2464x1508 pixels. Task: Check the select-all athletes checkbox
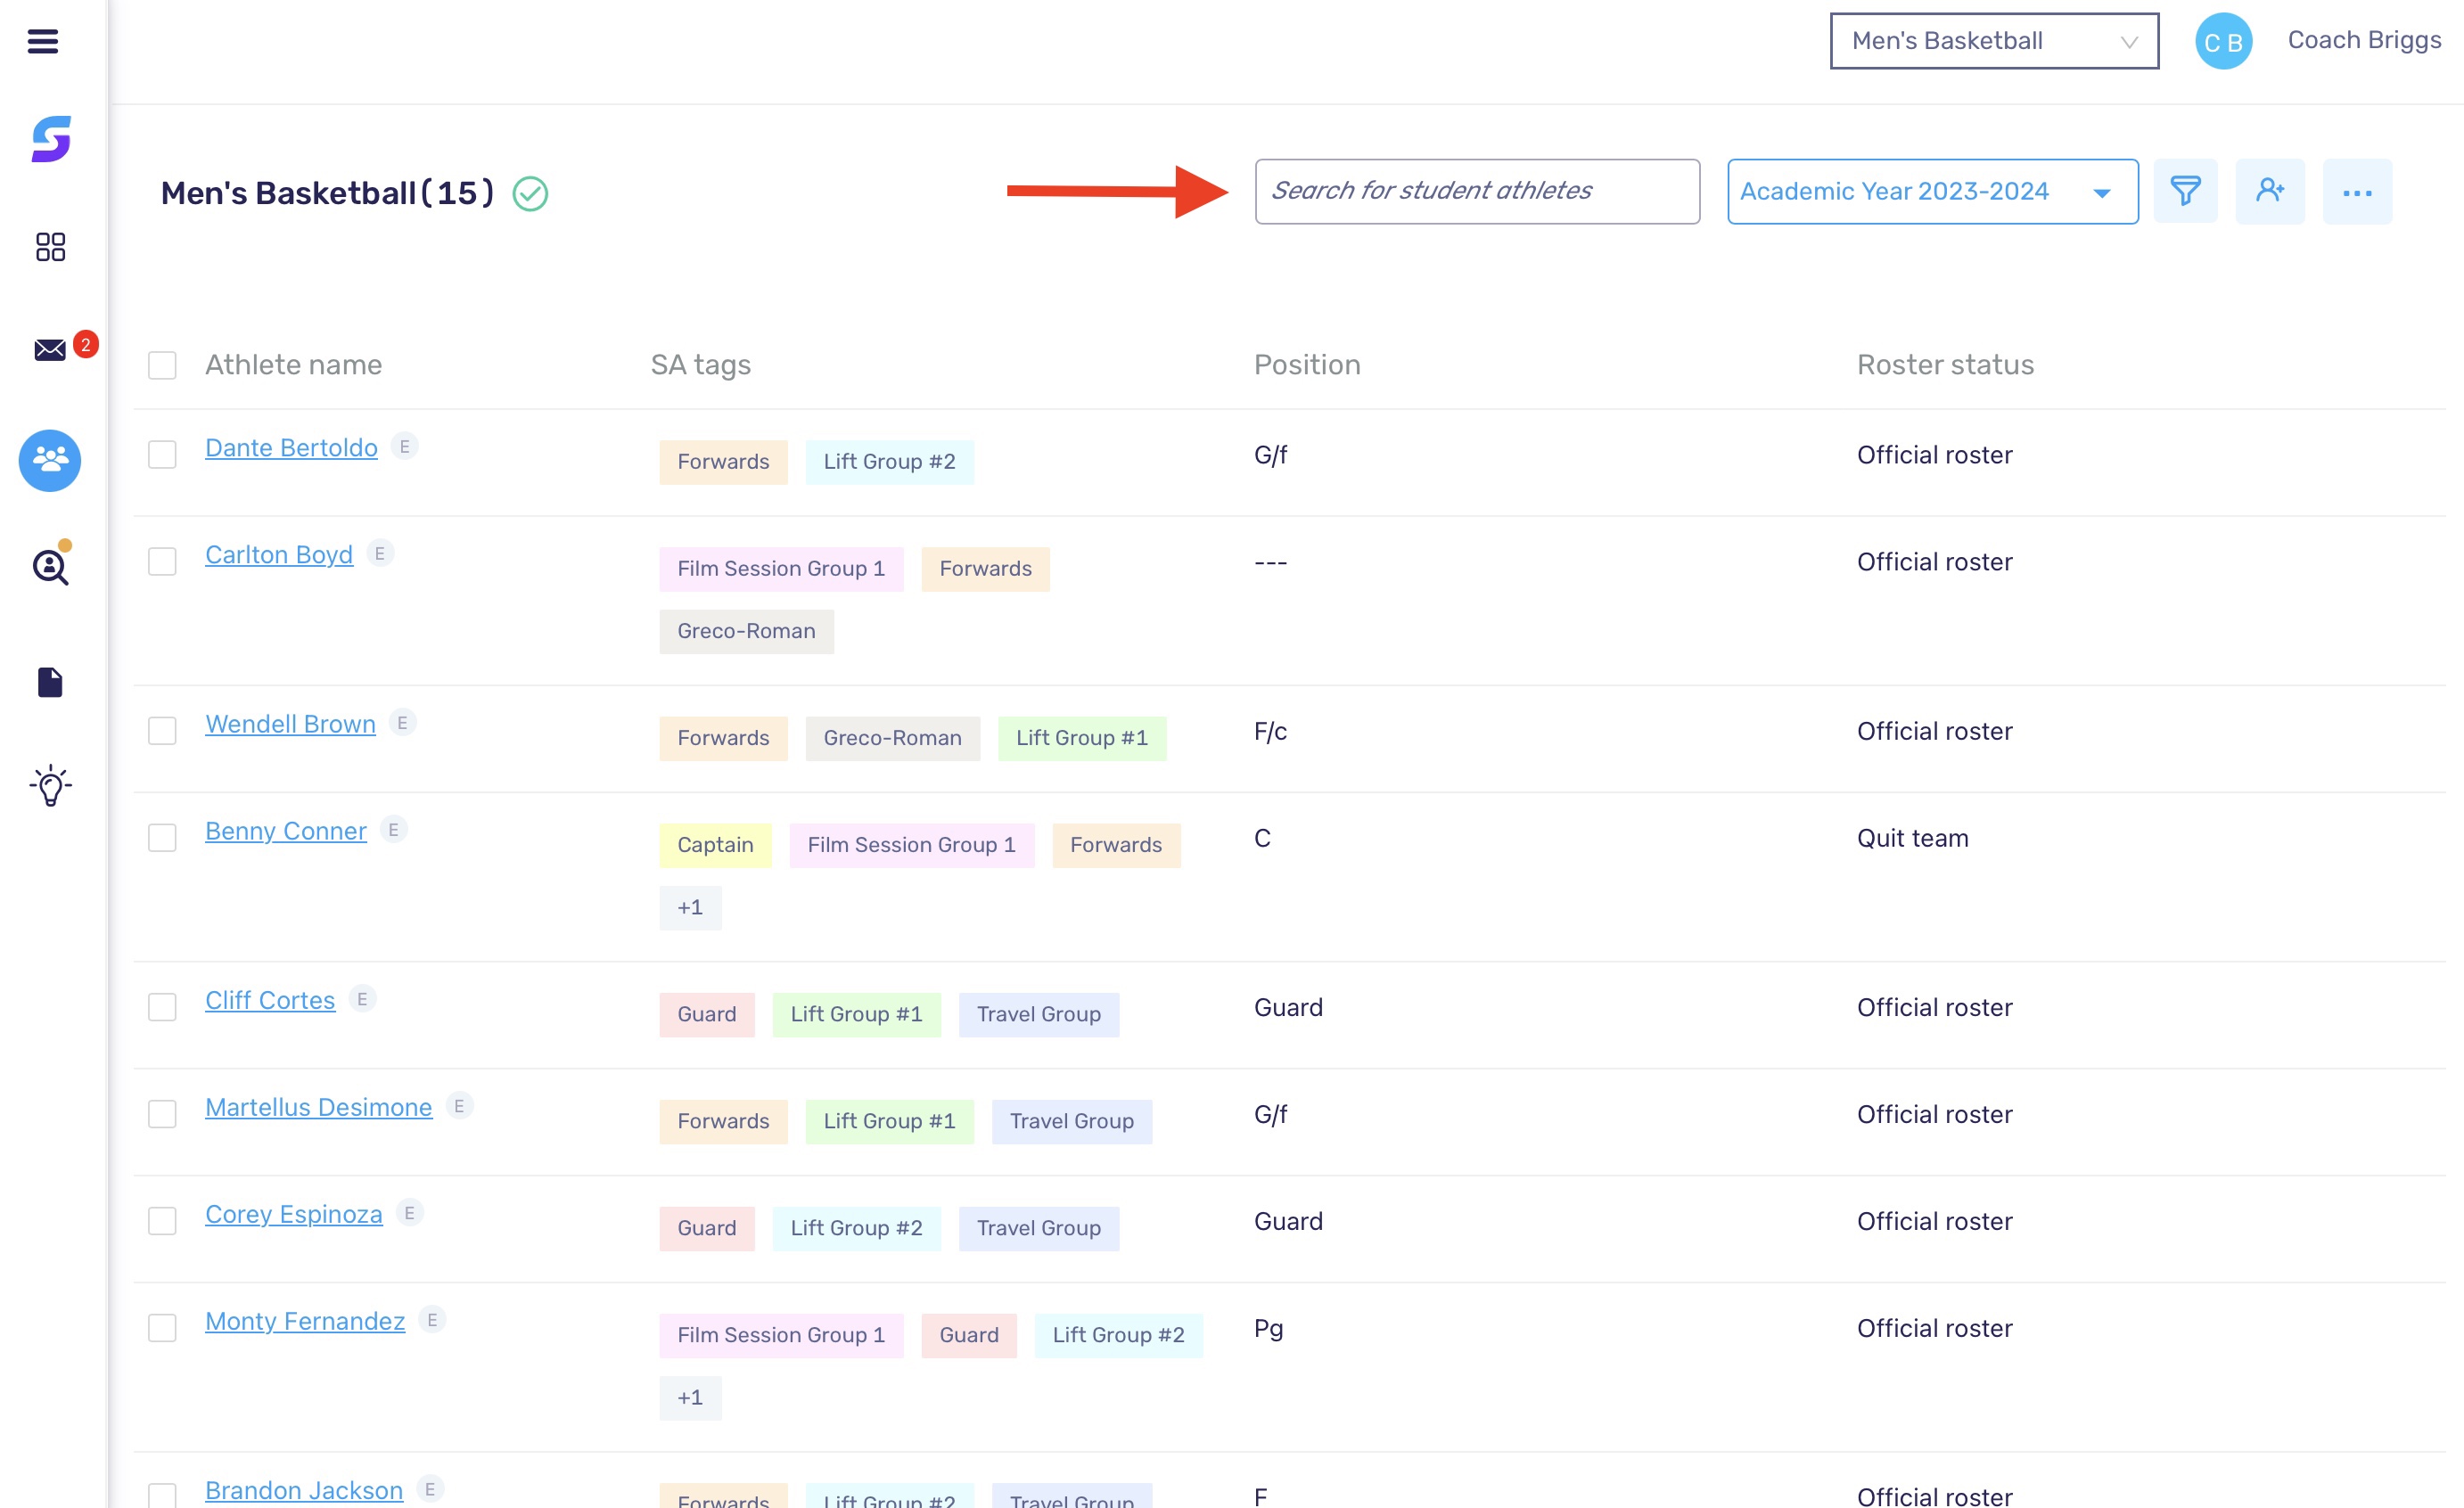(162, 365)
